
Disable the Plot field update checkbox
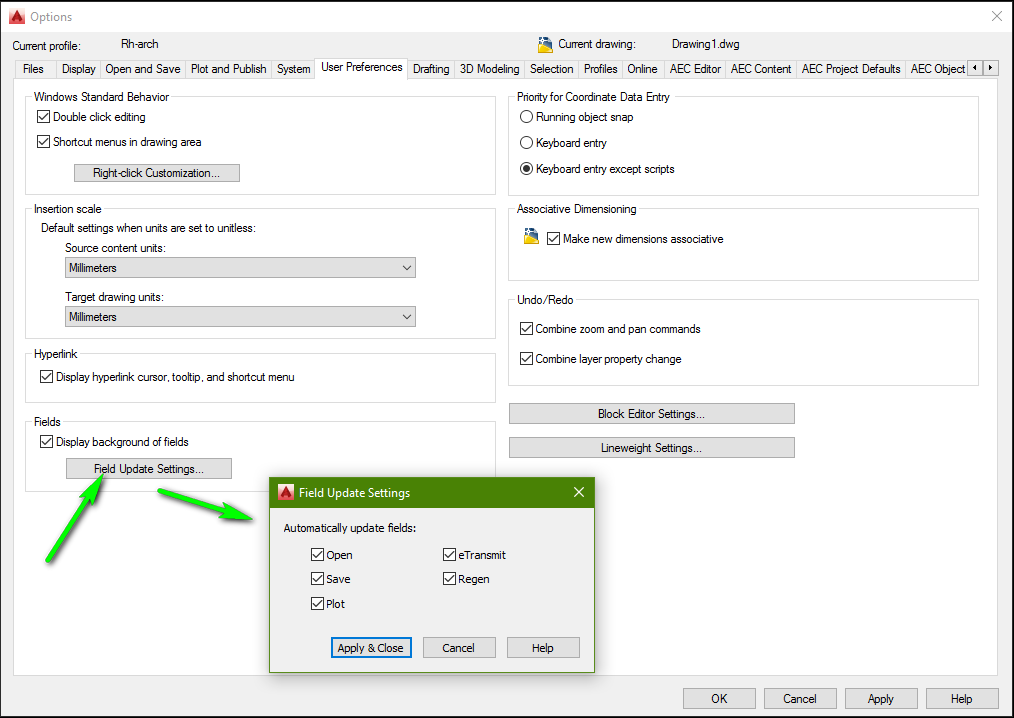(x=318, y=604)
